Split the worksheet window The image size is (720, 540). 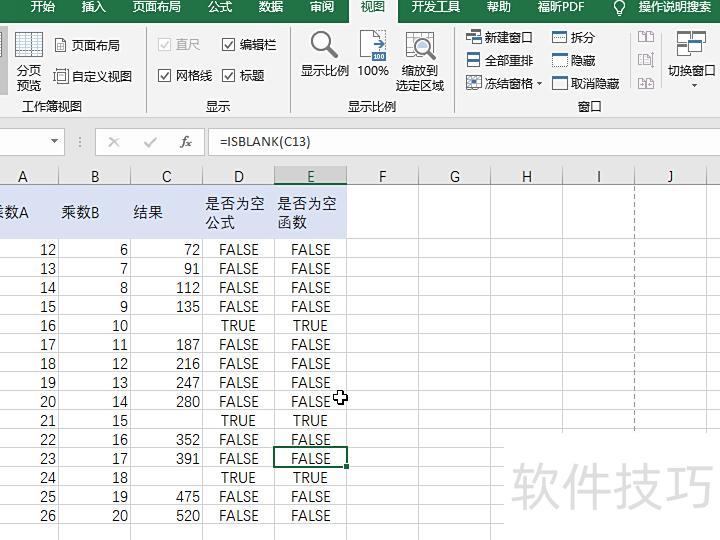tap(573, 37)
